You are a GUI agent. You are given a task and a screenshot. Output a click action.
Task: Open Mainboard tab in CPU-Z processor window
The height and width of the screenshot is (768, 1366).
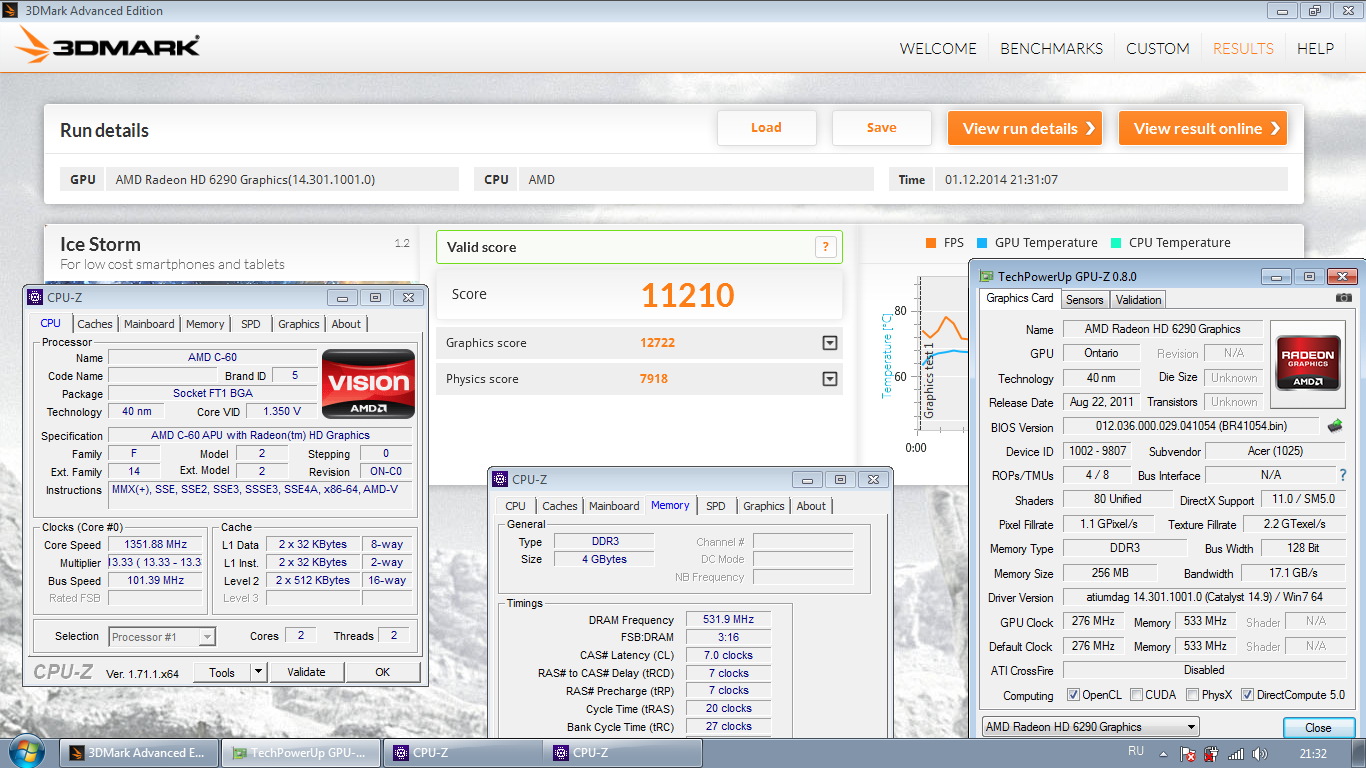[x=149, y=324]
